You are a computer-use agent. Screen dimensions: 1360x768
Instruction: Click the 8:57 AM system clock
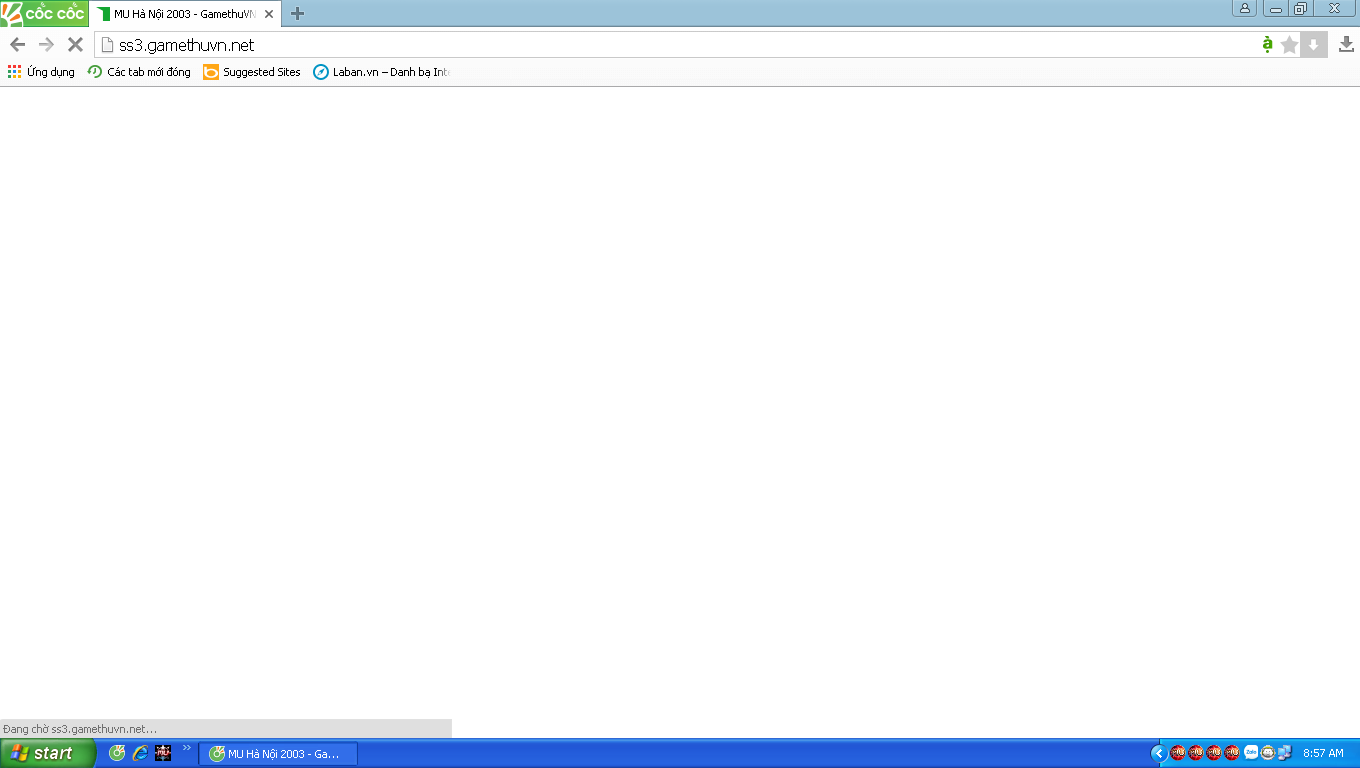tap(1323, 753)
